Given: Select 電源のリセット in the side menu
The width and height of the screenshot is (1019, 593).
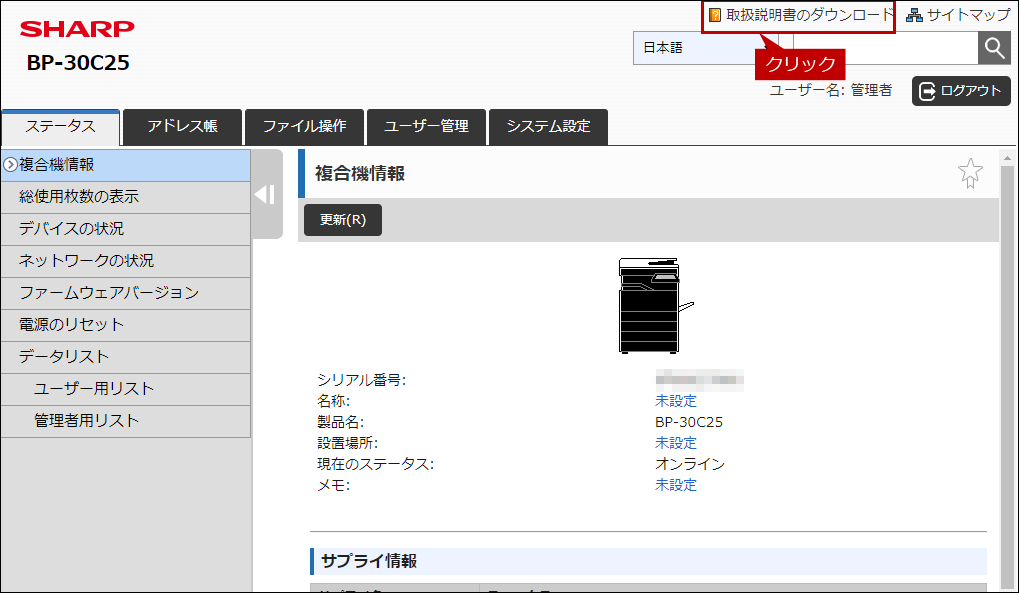Looking at the screenshot, I should pyautogui.click(x=125, y=325).
